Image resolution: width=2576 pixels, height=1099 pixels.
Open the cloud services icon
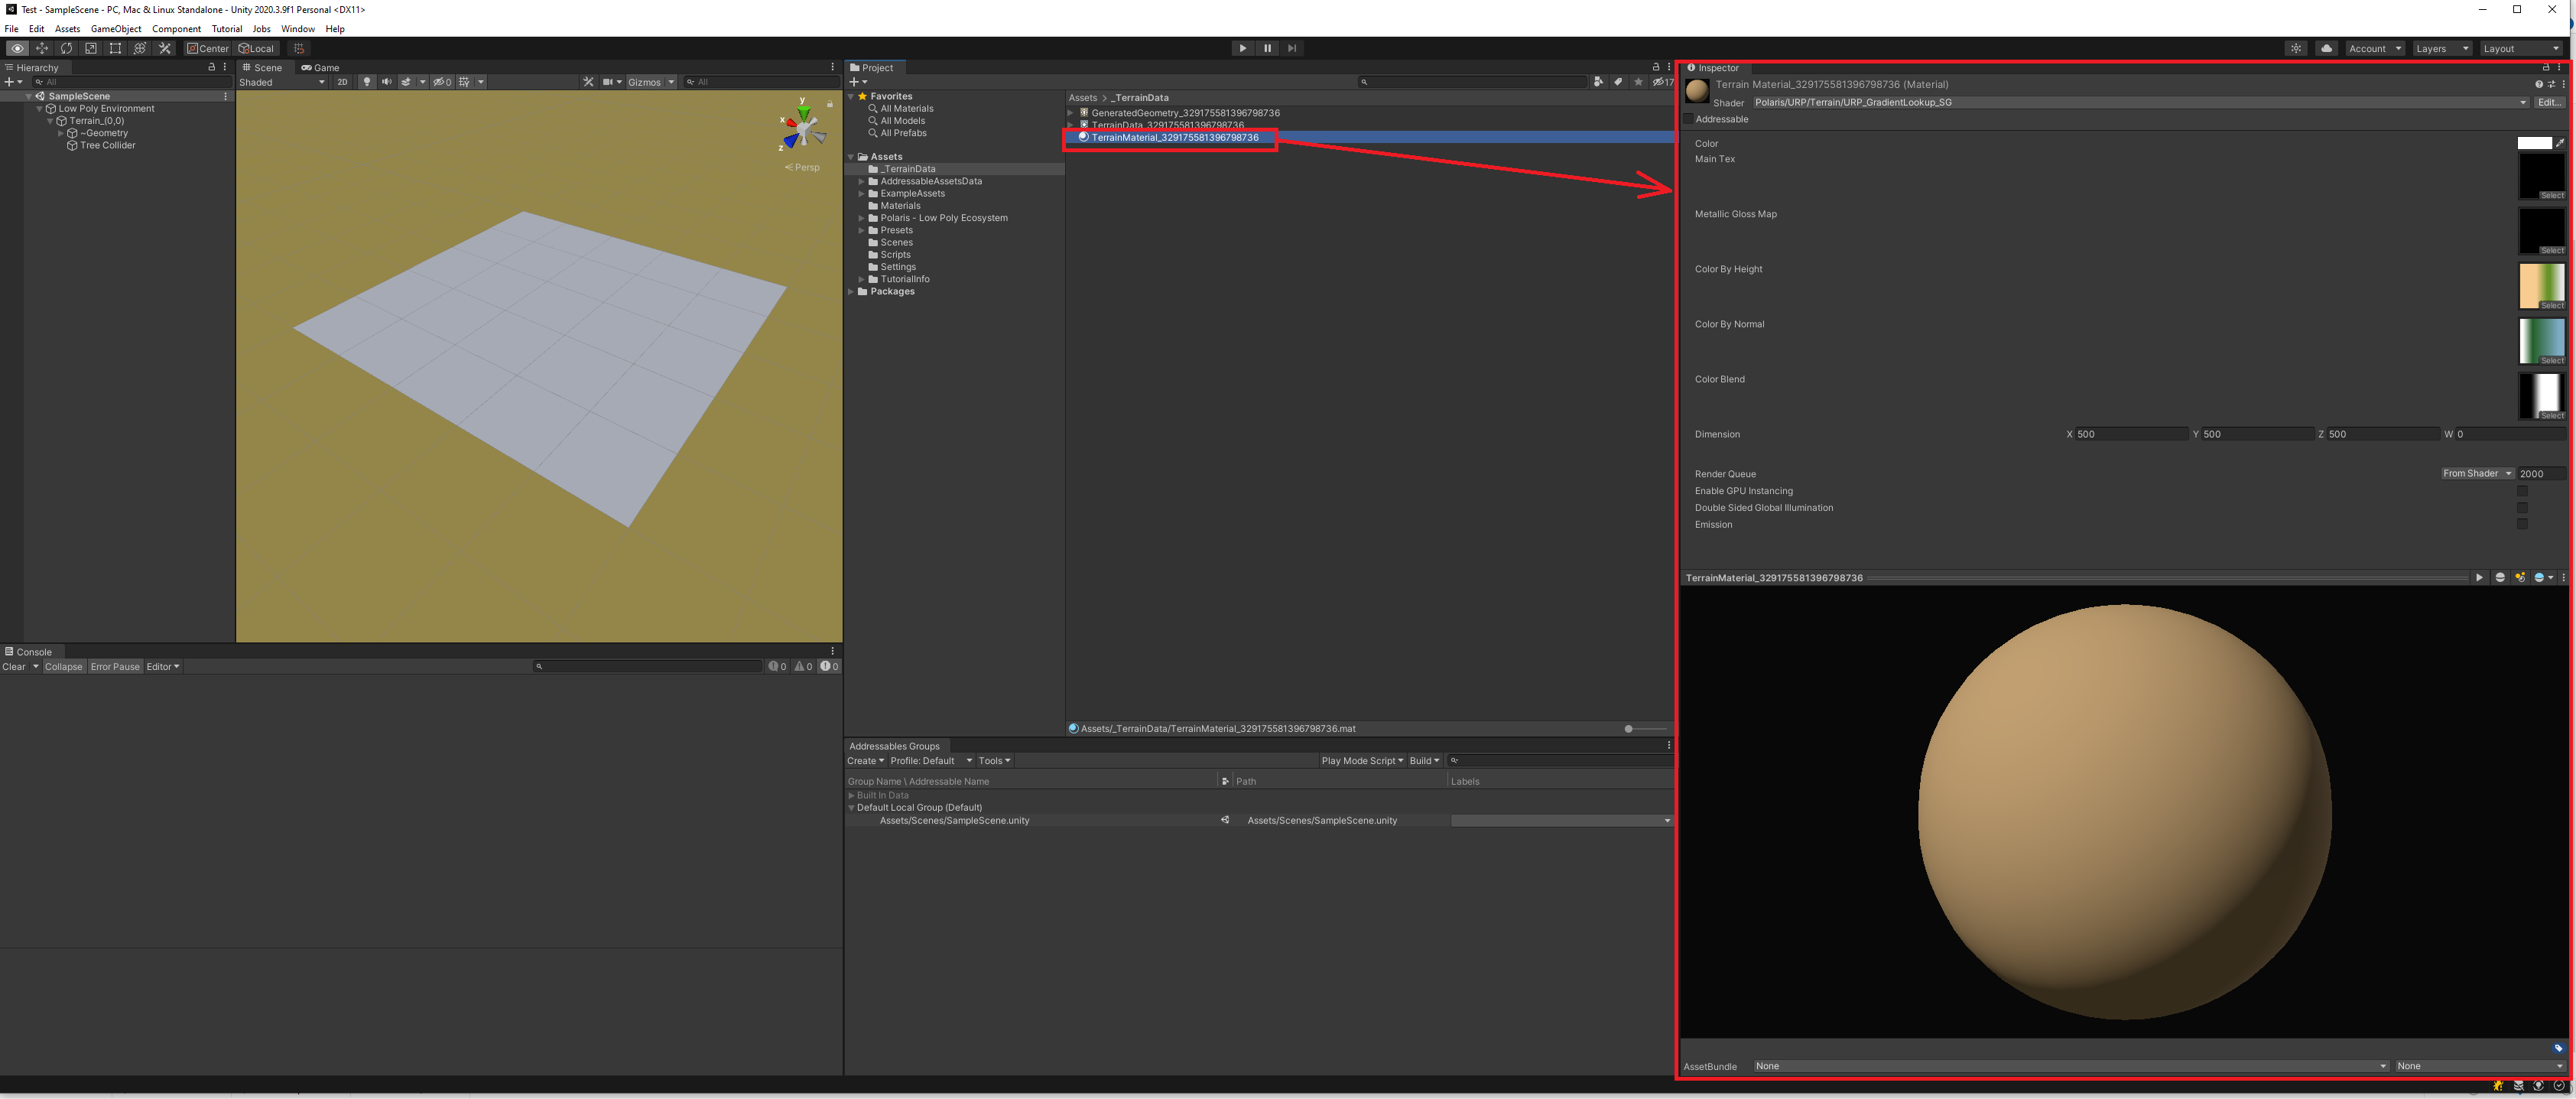pyautogui.click(x=2326, y=48)
